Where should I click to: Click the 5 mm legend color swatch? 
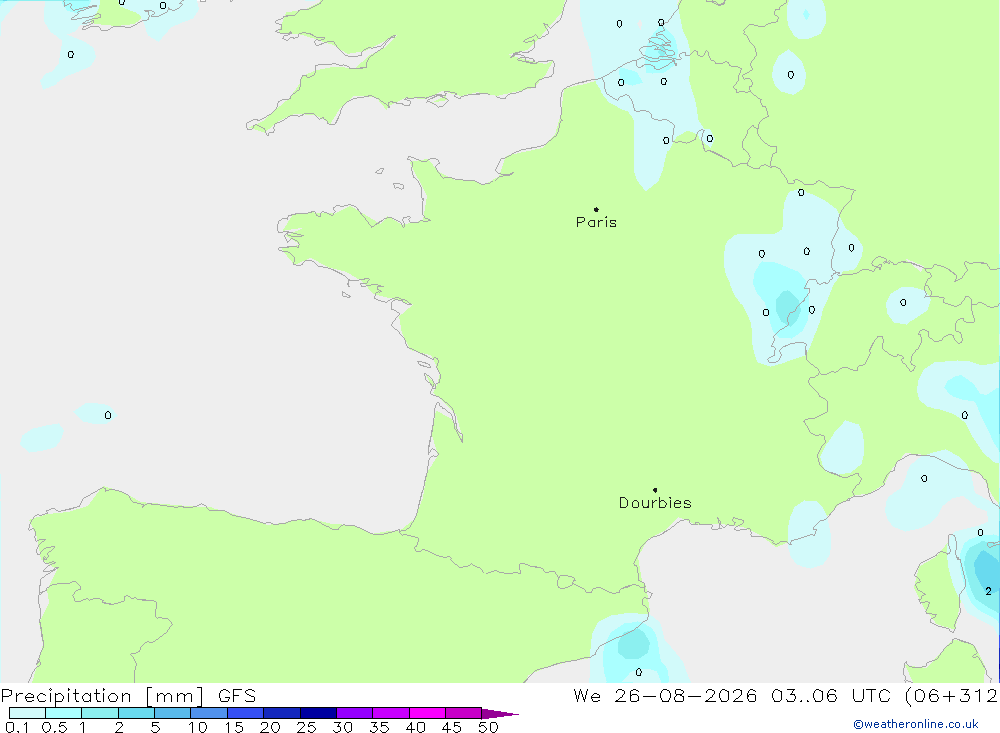click(x=172, y=713)
